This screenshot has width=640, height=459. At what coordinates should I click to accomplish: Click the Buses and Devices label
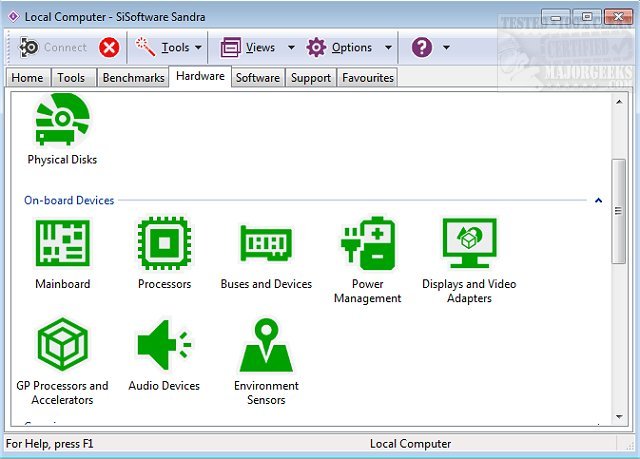(x=266, y=284)
